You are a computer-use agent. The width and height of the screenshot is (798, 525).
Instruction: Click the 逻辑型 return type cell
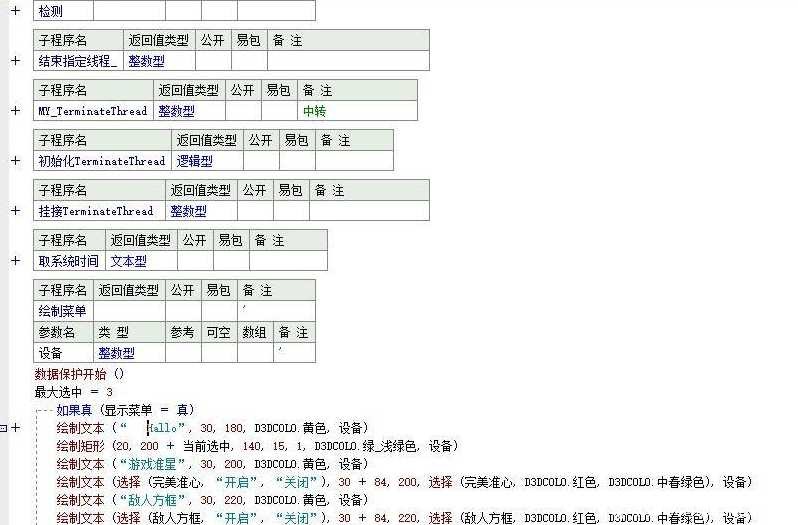(x=208, y=161)
